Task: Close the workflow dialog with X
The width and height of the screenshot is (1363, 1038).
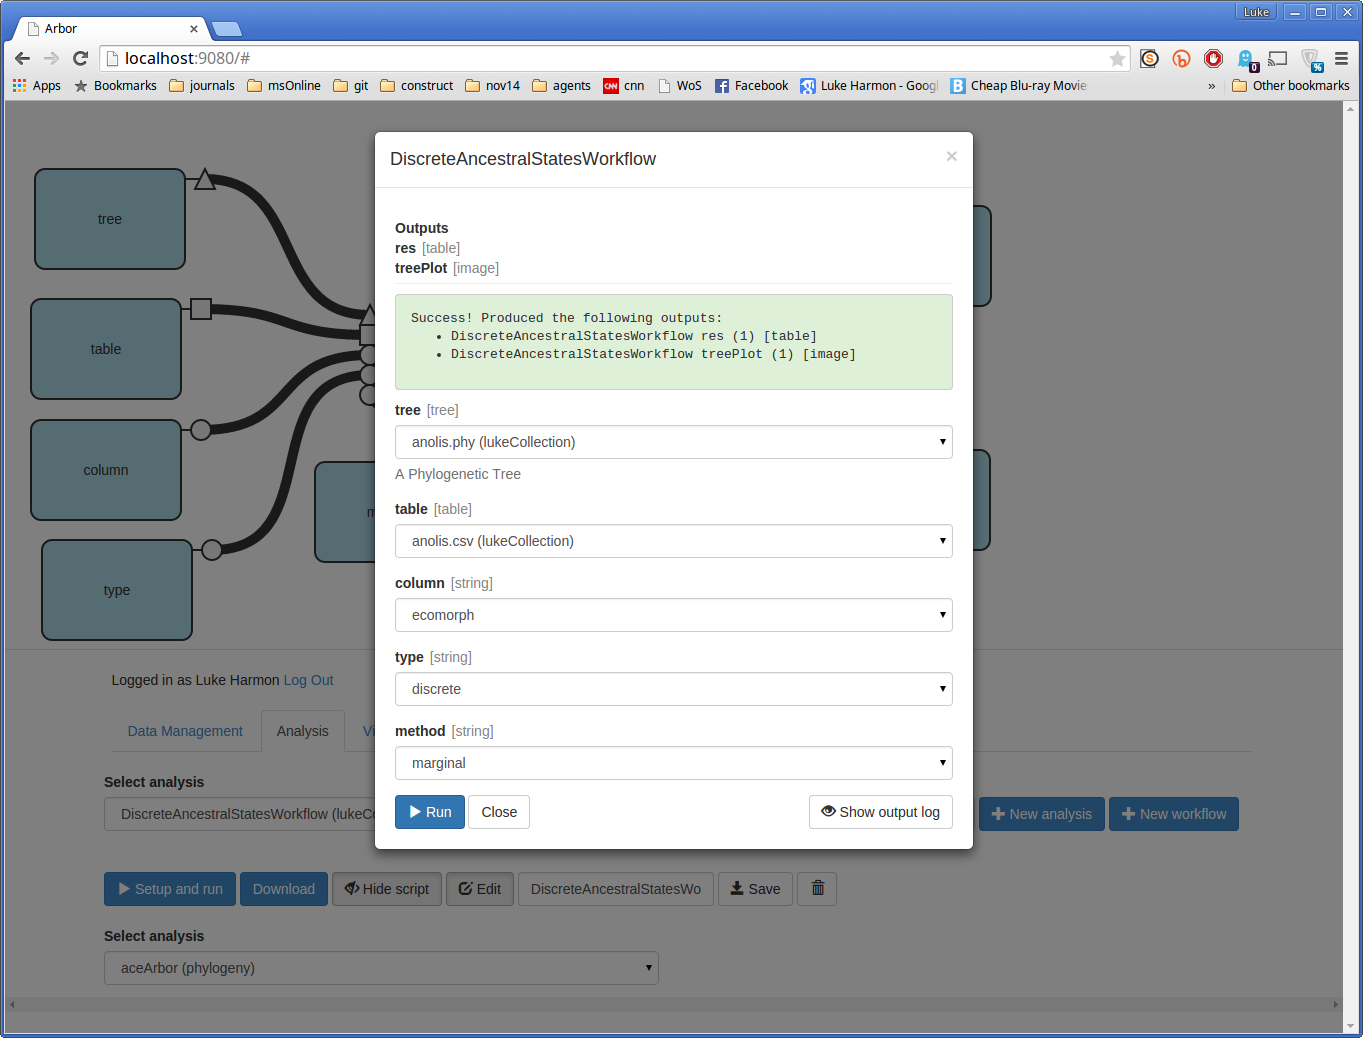Action: 952,156
